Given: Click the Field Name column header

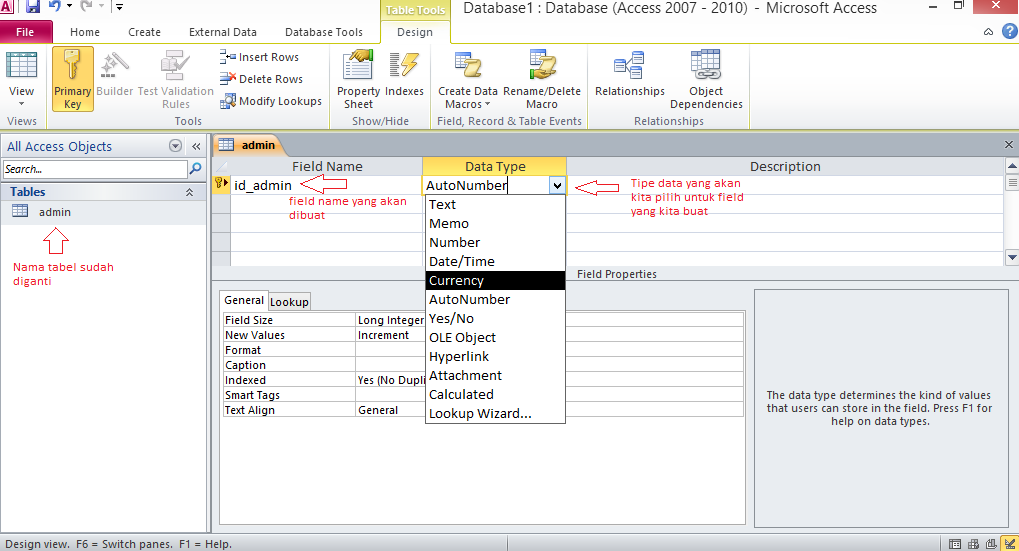Looking at the screenshot, I should coord(327,166).
